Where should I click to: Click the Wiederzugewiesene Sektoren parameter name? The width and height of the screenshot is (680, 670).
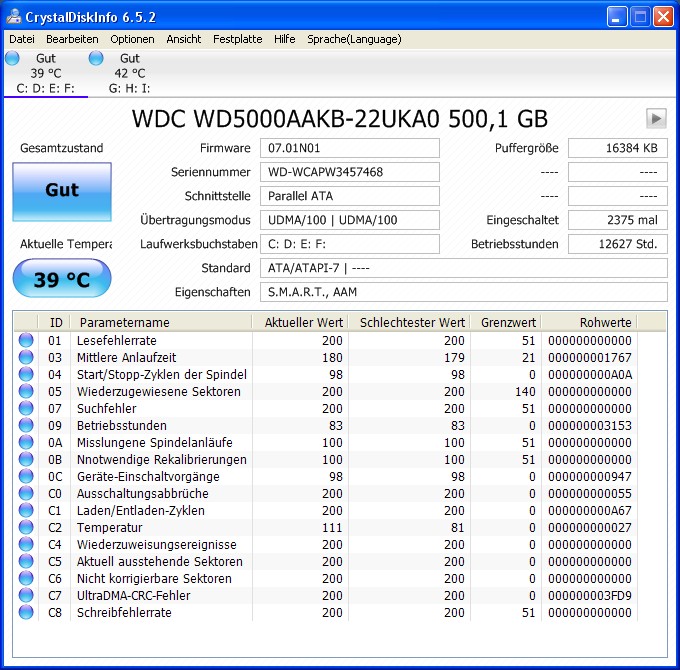158,392
